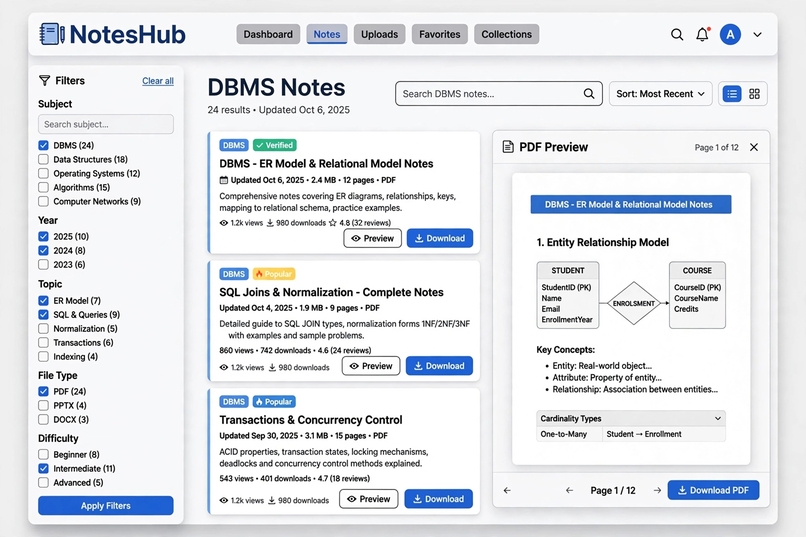Click the views eye icon on ER Model card
Viewport: 806px width, 537px height.
224,223
